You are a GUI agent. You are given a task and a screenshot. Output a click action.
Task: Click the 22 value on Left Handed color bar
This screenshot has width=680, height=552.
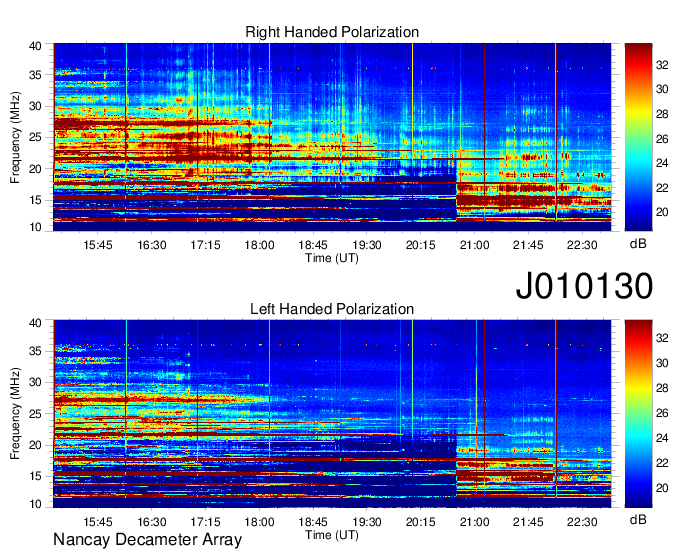coord(662,464)
